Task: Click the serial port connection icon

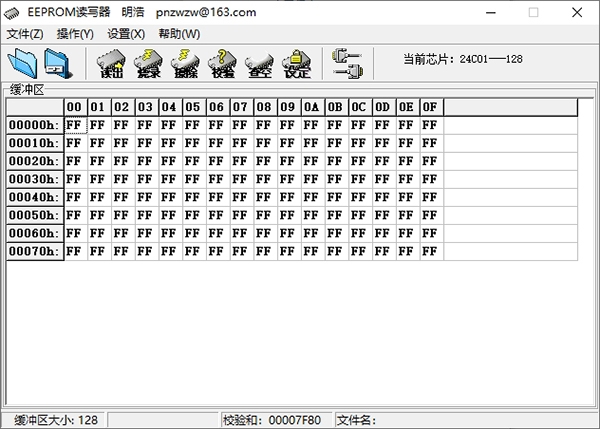Action: tap(347, 64)
